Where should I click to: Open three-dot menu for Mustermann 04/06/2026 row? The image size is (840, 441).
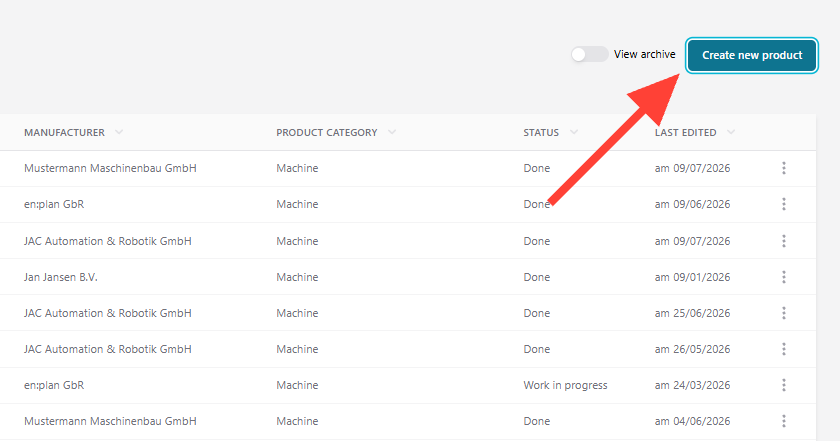click(784, 421)
